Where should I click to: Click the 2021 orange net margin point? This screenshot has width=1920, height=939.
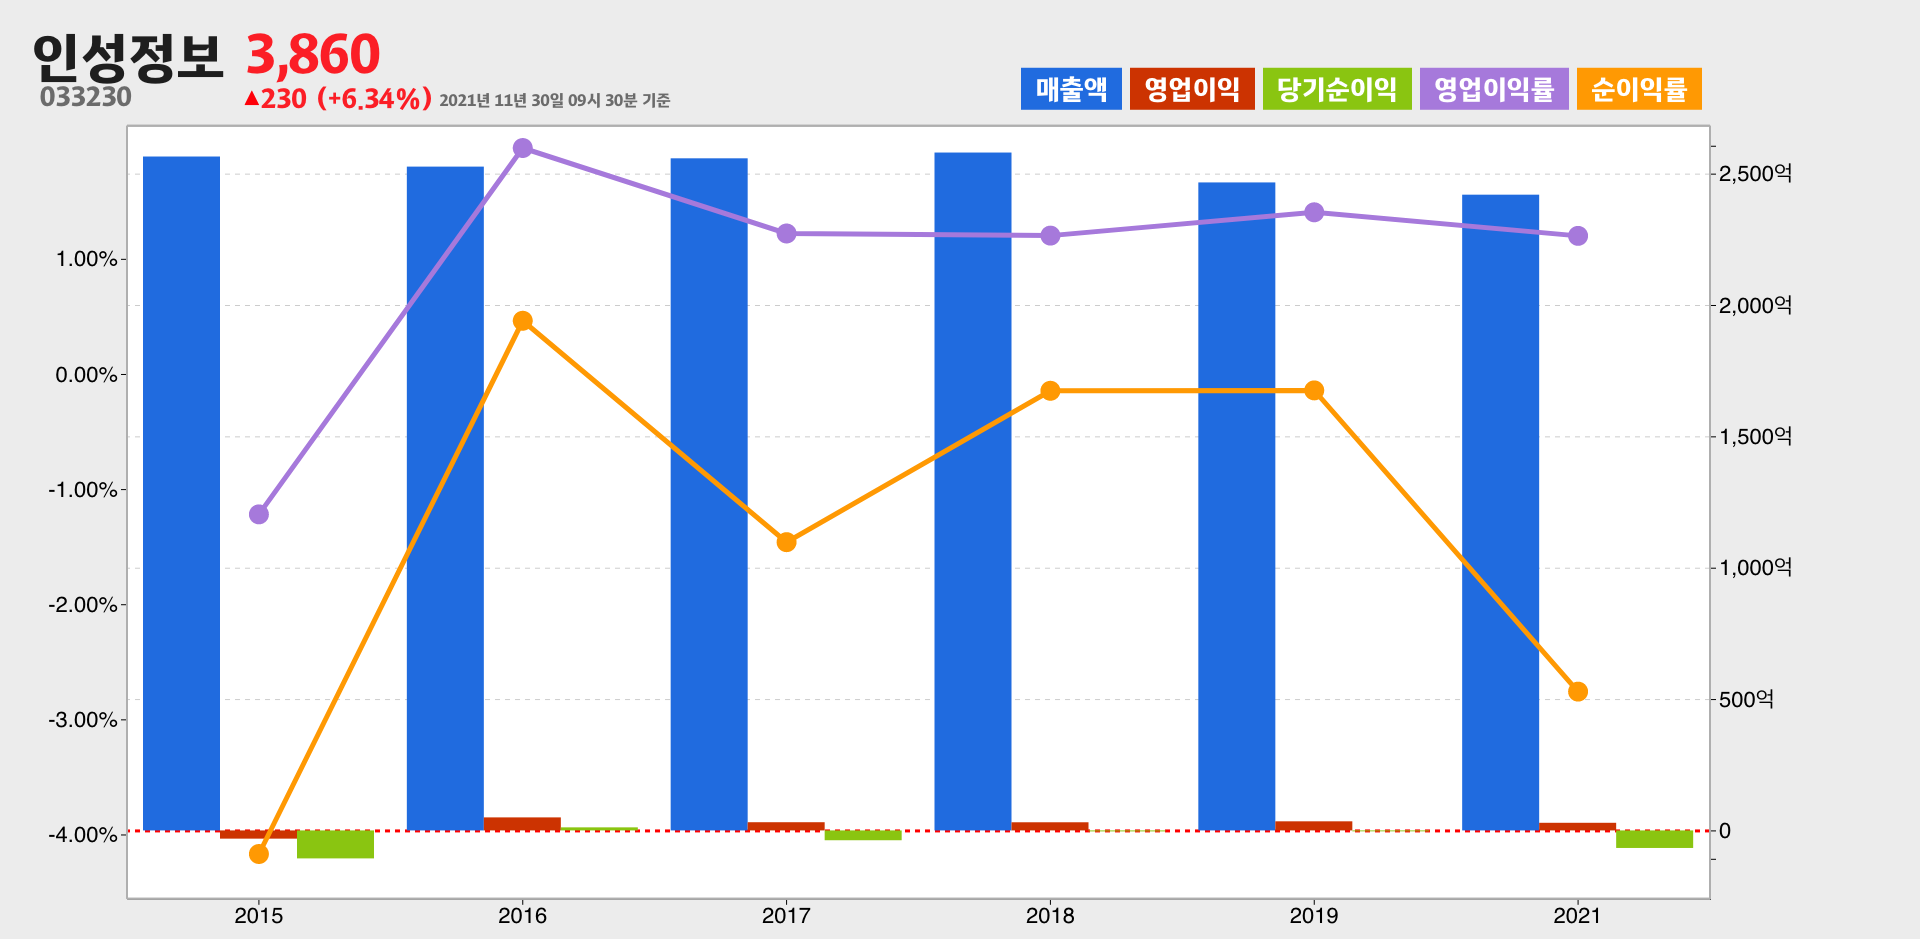[x=1578, y=692]
